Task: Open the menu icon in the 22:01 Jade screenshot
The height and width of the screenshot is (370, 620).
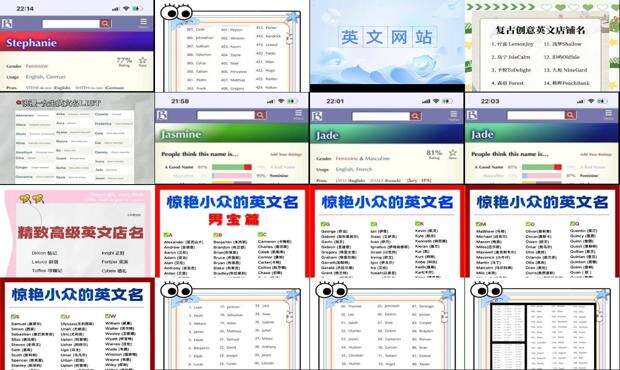Action: click(453, 115)
